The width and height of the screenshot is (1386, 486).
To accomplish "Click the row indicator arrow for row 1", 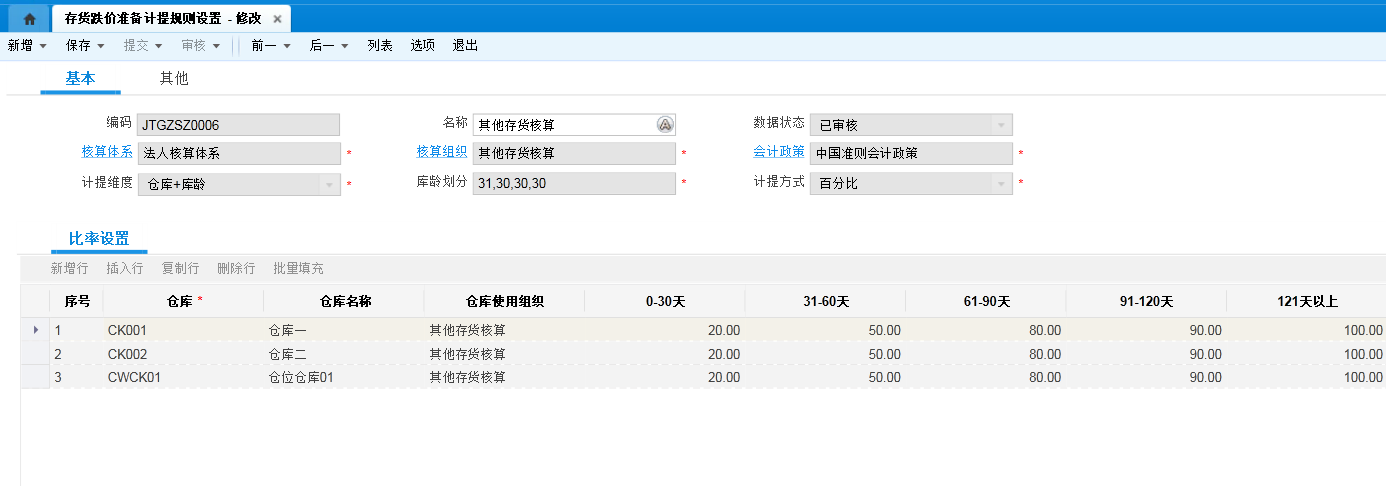I will 36,329.
